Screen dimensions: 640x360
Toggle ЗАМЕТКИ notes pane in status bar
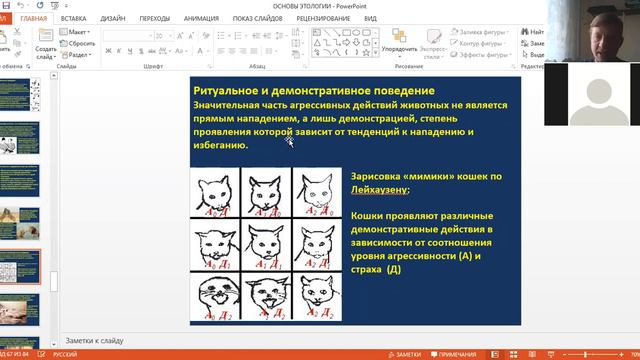[404, 354]
